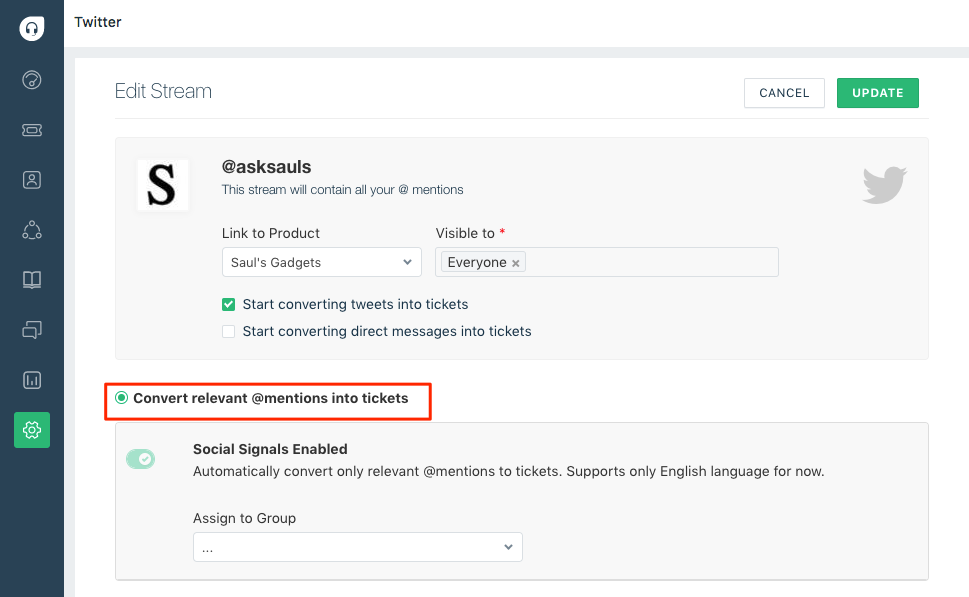
Task: Click the green UPDATE button
Action: 878,93
